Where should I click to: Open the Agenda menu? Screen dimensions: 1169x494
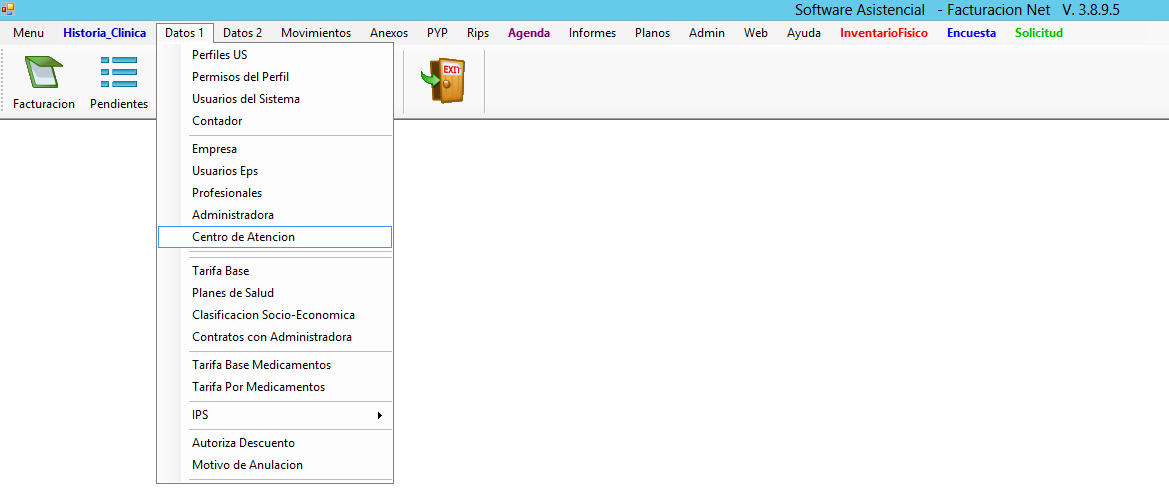[528, 33]
